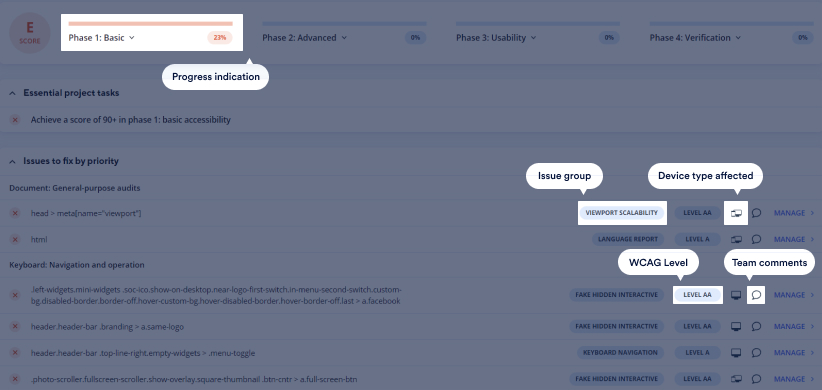
Task: Open the Phase 3: Usability dropdown
Action: point(496,38)
